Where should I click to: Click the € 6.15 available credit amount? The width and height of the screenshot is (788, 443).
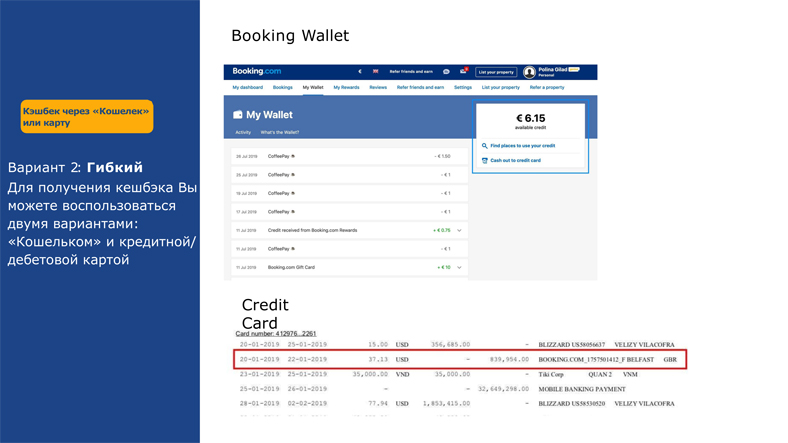coord(531,119)
